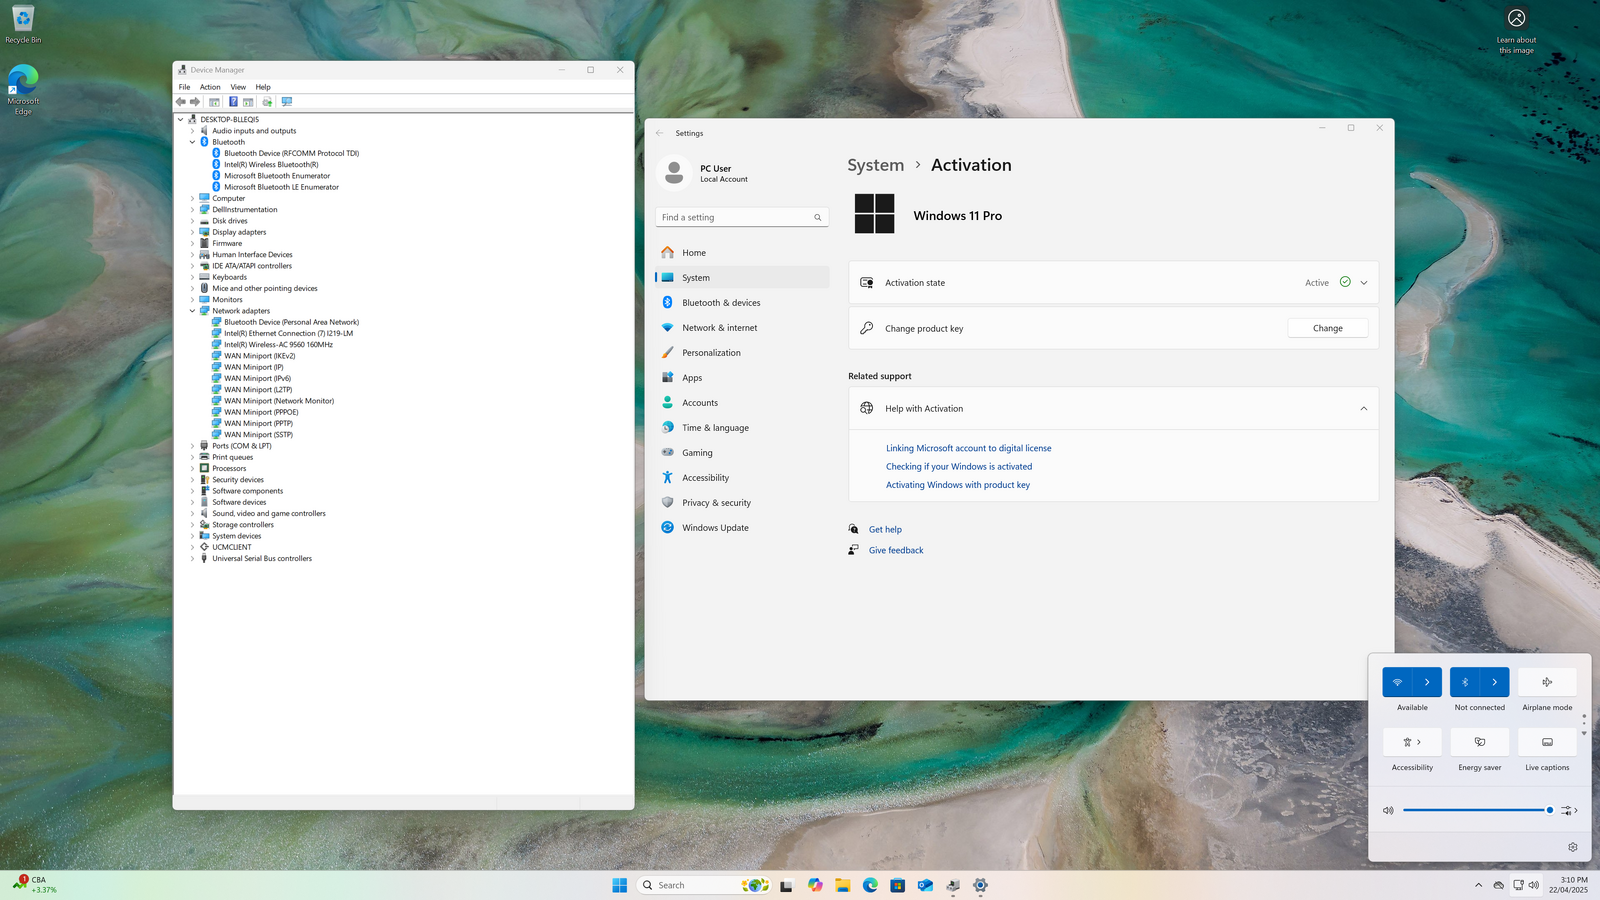Click the Settings back arrow
Screen dimensions: 1600x900
[x=660, y=133]
